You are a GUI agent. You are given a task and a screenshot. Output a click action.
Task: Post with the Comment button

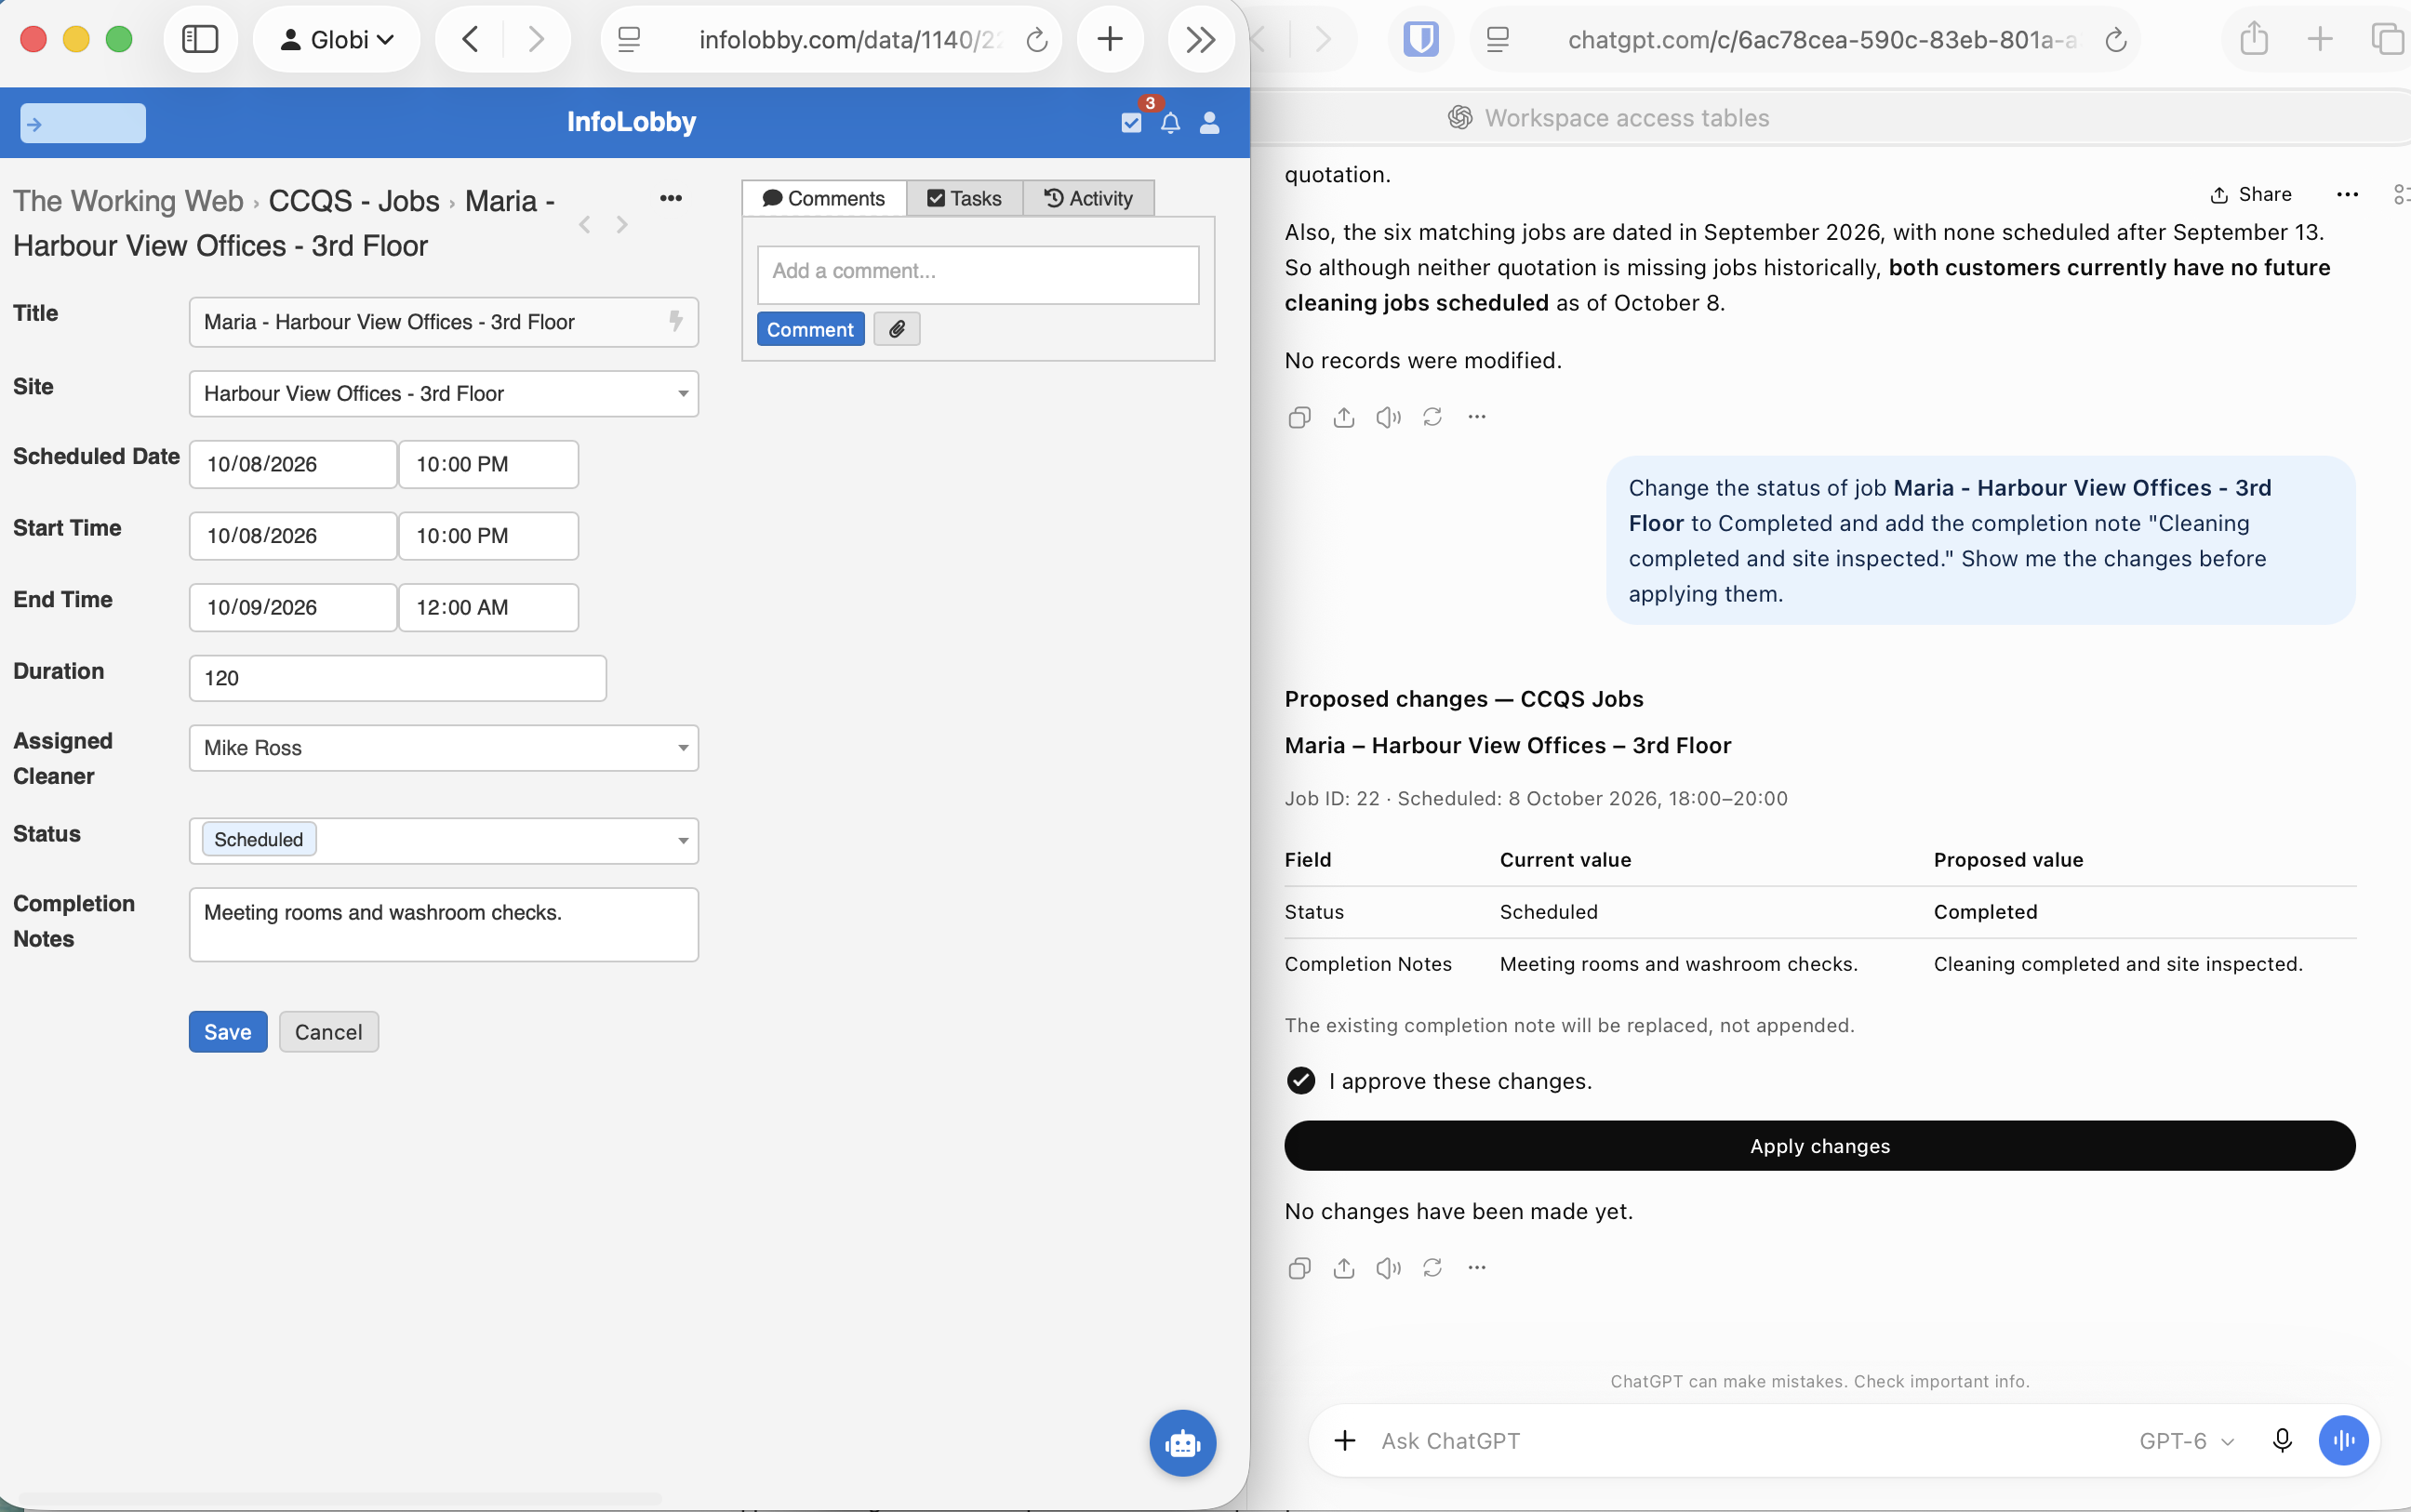coord(810,329)
